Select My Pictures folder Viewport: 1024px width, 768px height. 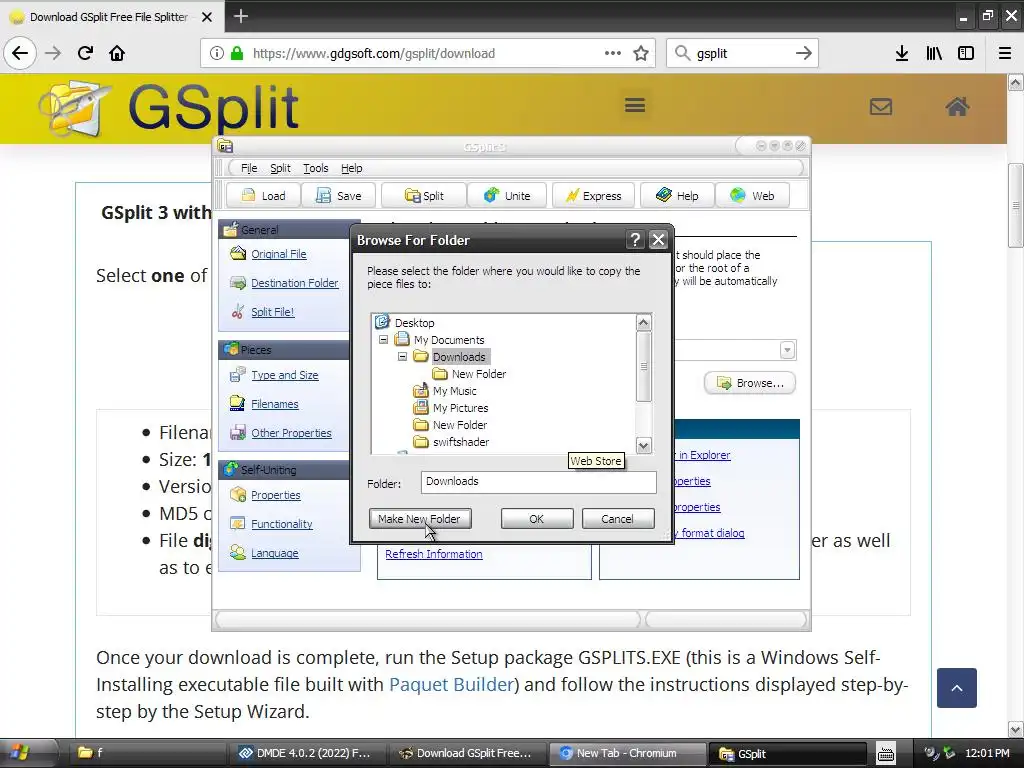[460, 408]
